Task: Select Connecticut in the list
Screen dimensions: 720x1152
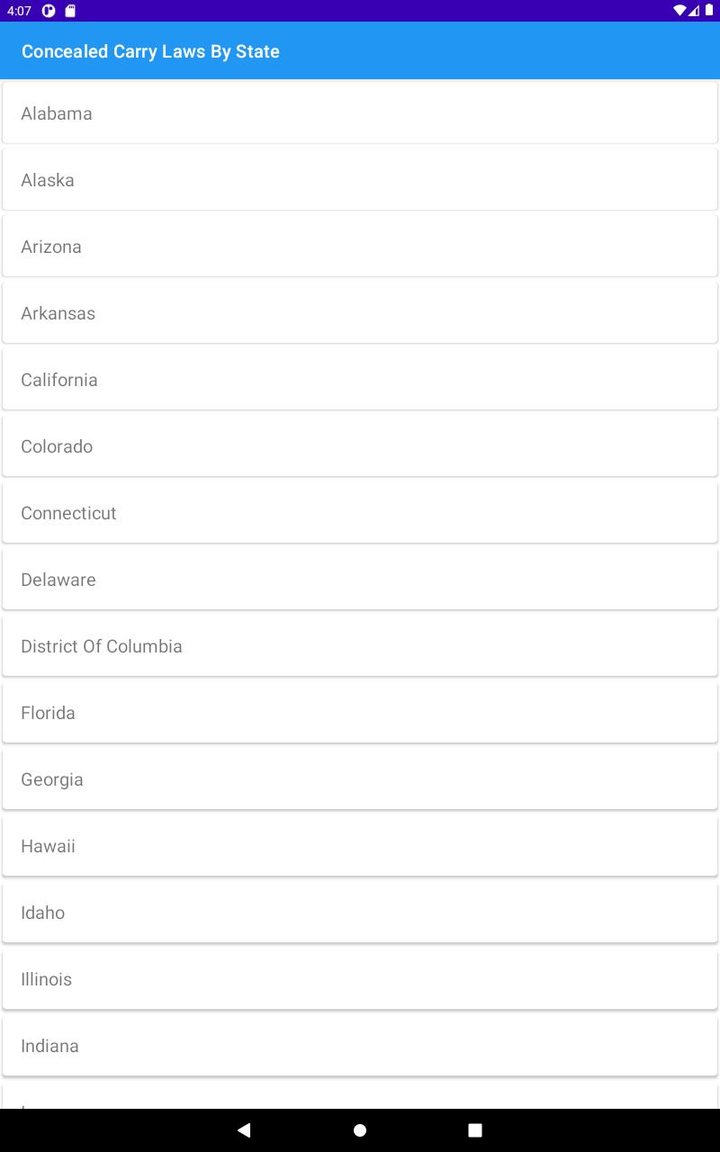Action: (360, 513)
